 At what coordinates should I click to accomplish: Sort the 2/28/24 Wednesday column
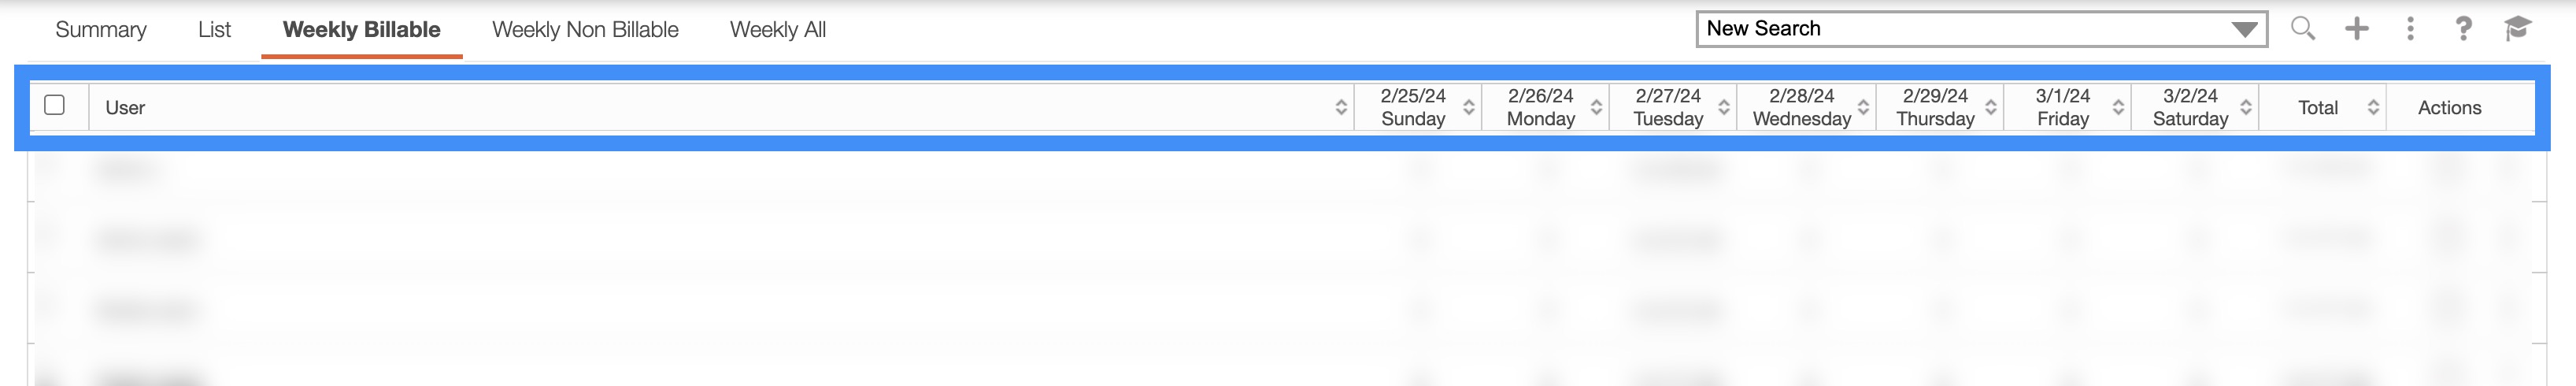click(x=1863, y=108)
